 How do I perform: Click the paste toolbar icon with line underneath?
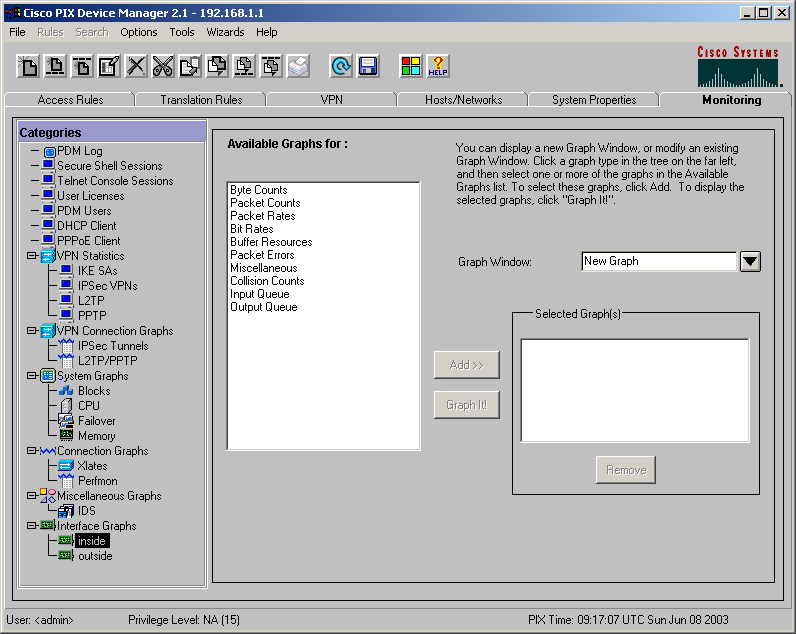pyautogui.click(x=244, y=66)
